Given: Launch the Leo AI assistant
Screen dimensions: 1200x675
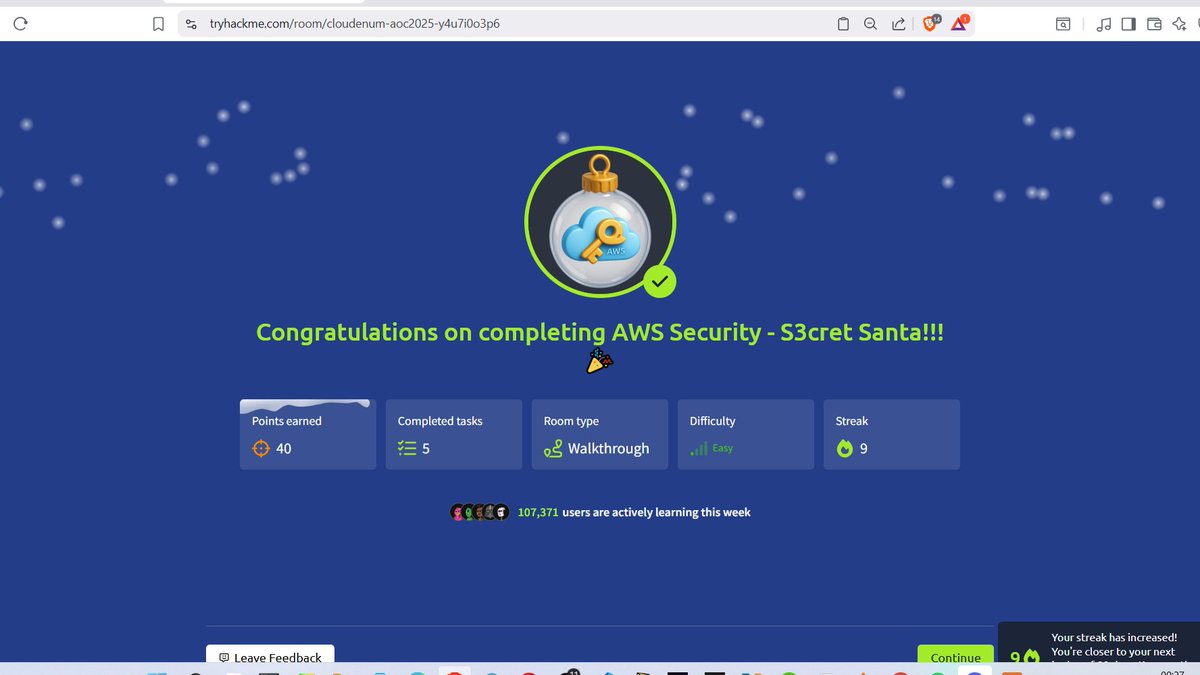Looking at the screenshot, I should tap(1180, 23).
